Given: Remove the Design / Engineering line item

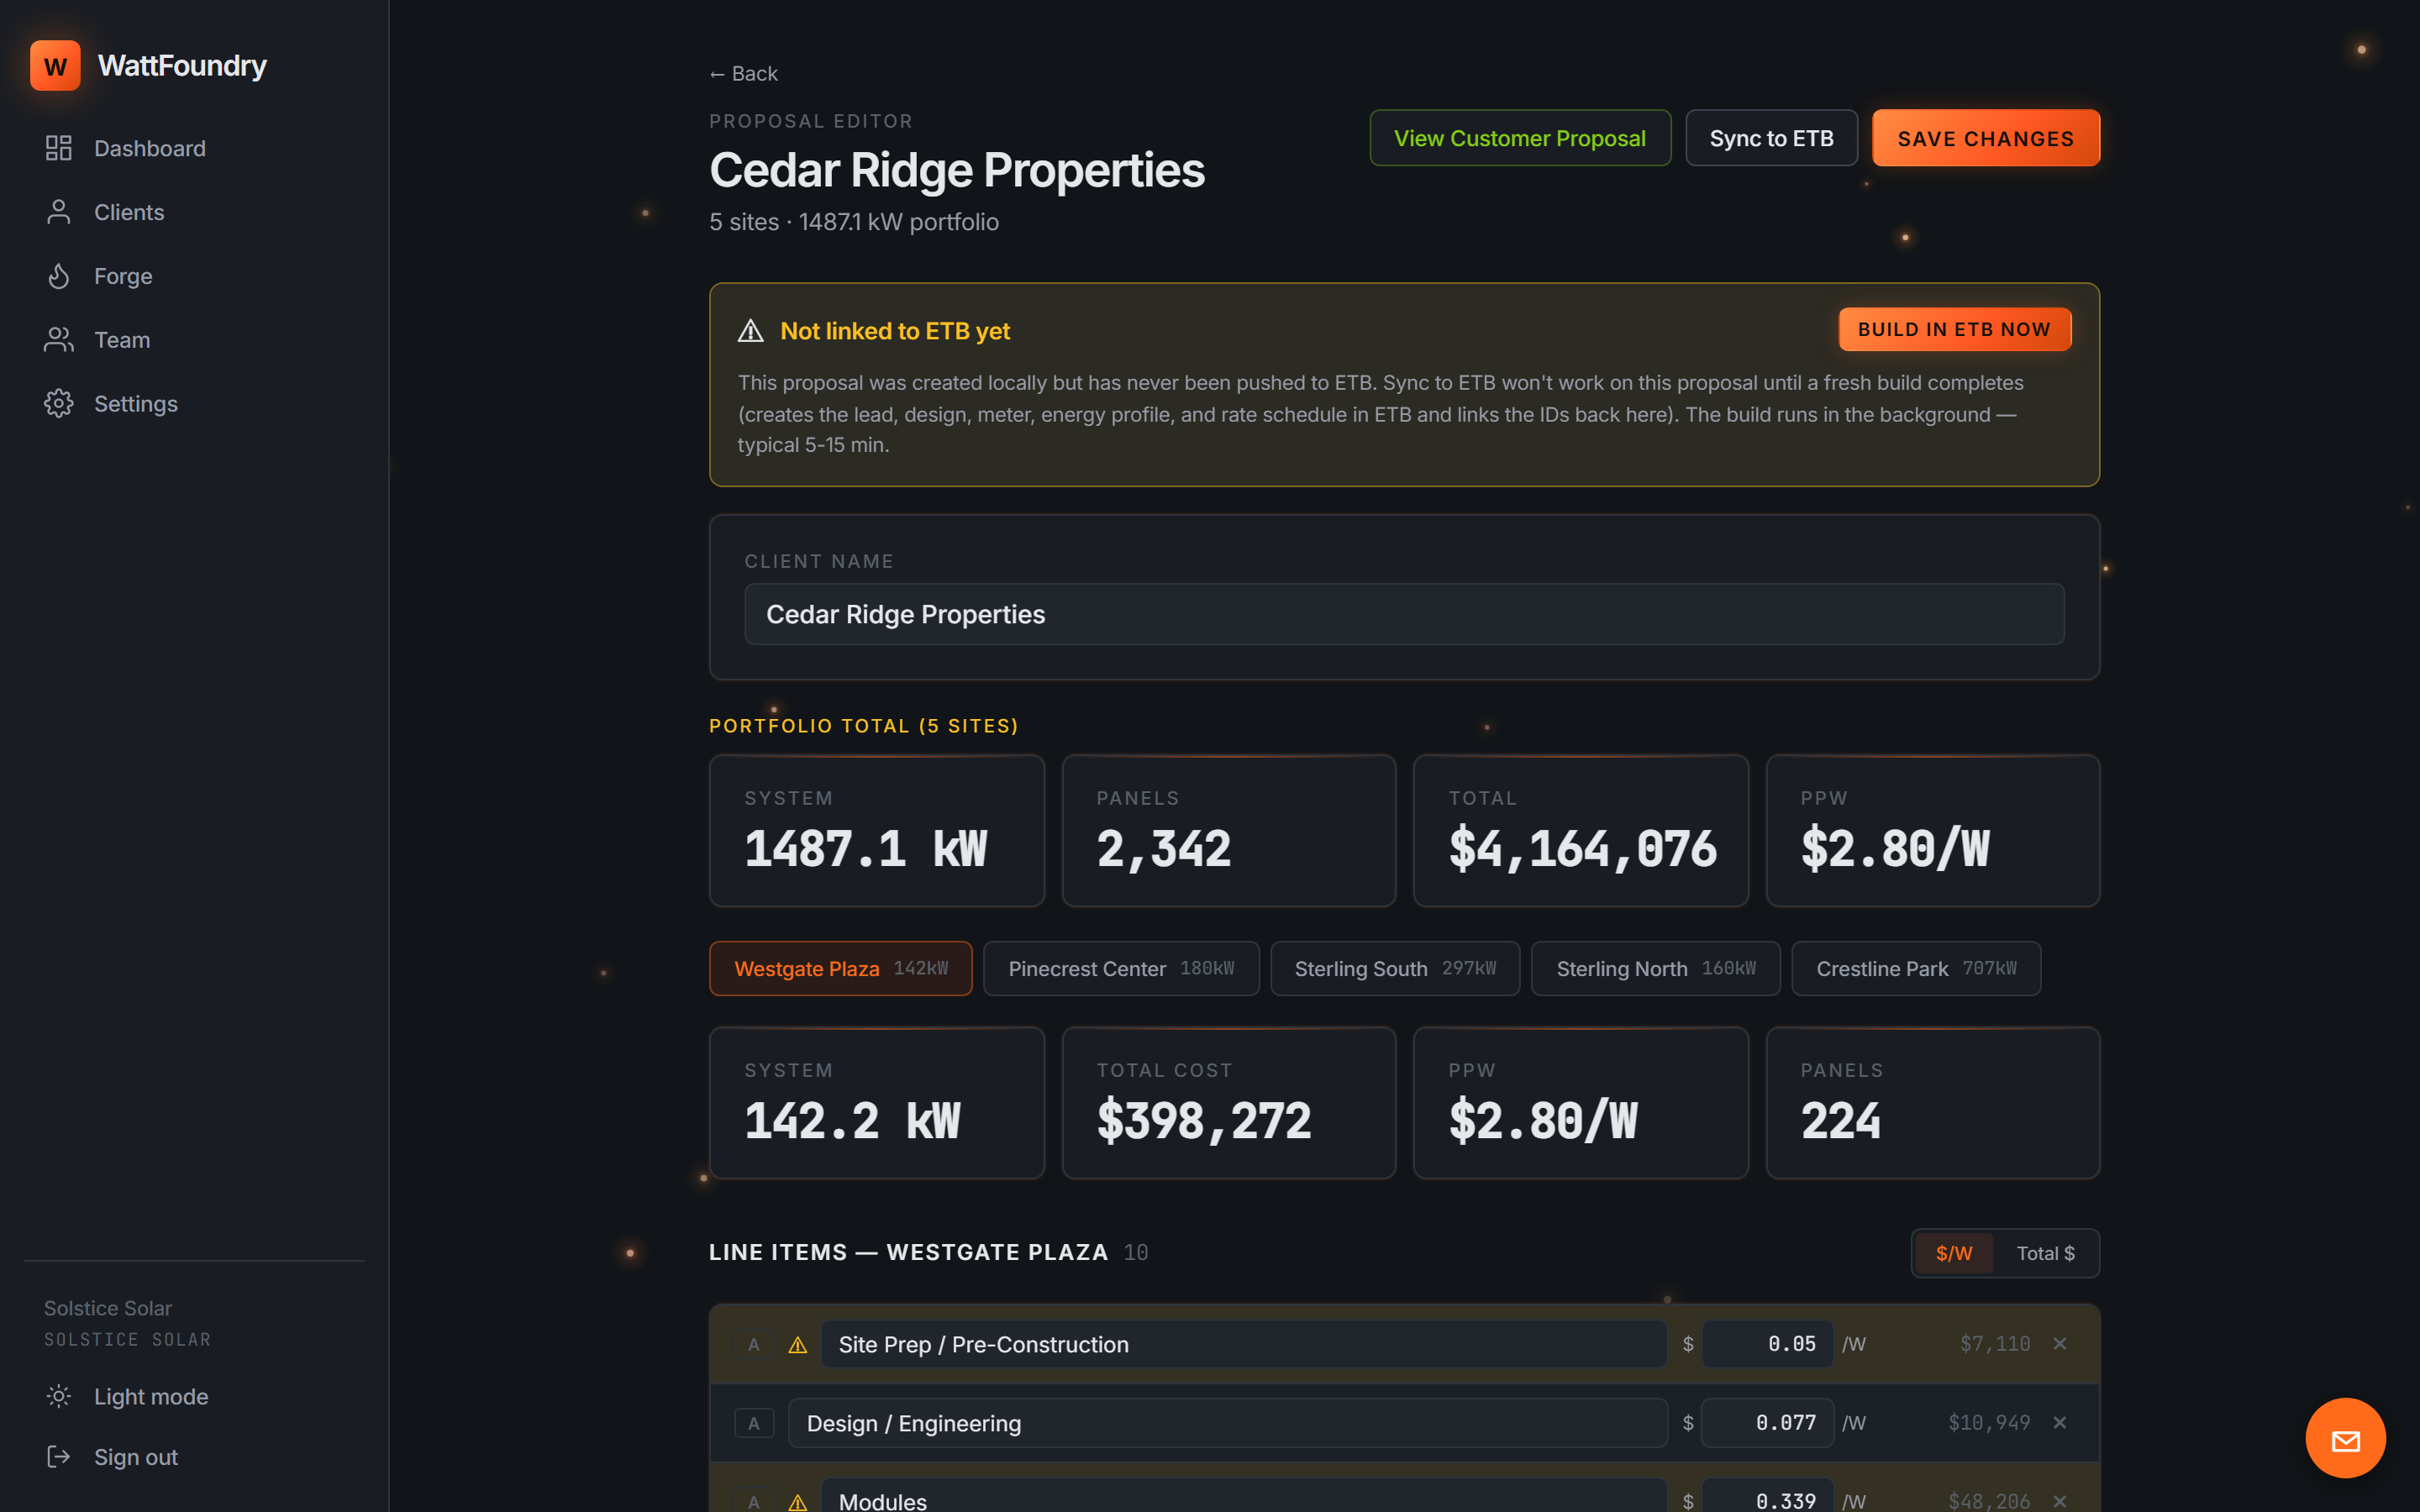Looking at the screenshot, I should tap(2060, 1423).
